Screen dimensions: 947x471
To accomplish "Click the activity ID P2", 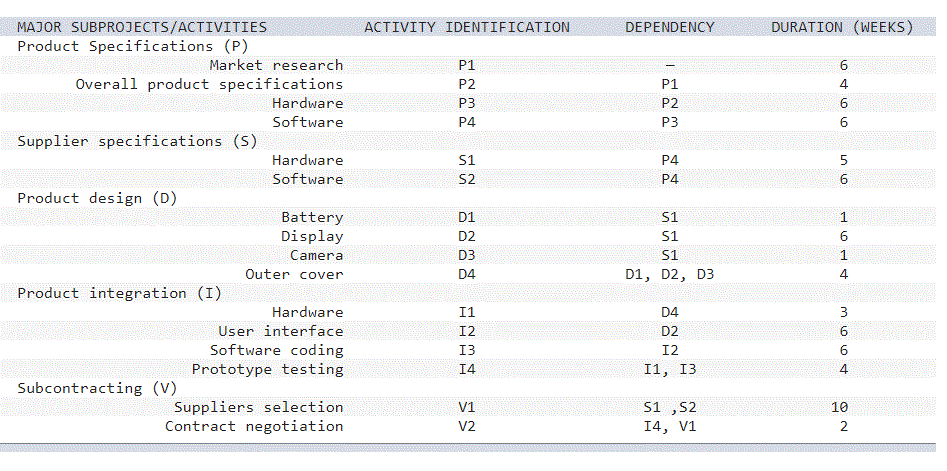I will [x=467, y=84].
